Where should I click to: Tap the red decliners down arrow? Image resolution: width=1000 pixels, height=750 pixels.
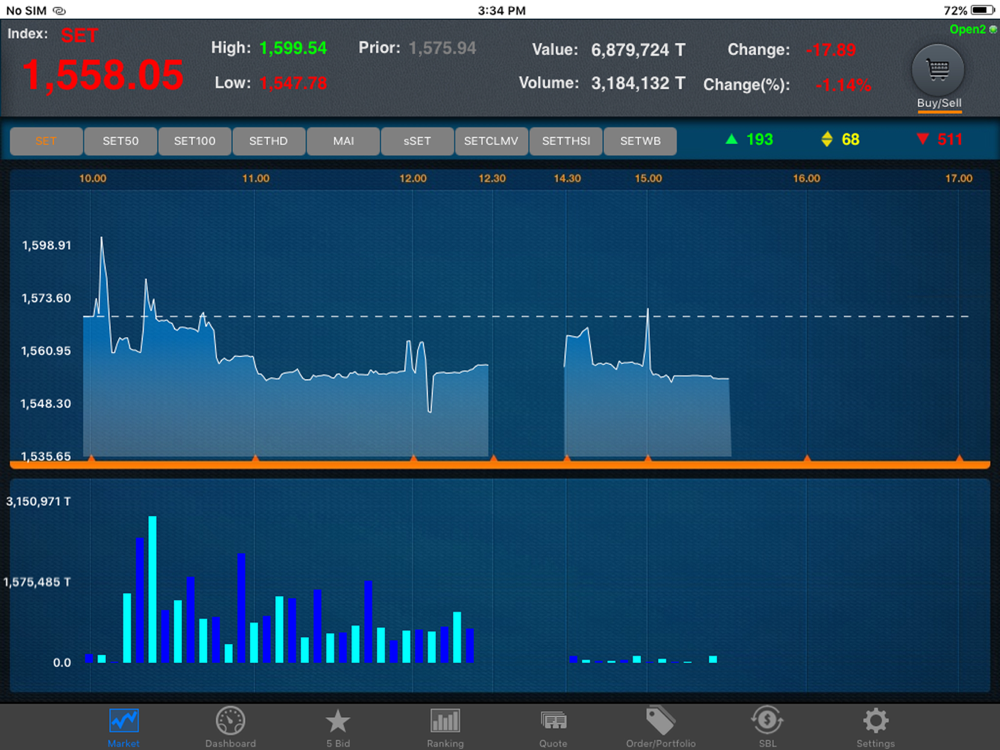(x=922, y=139)
